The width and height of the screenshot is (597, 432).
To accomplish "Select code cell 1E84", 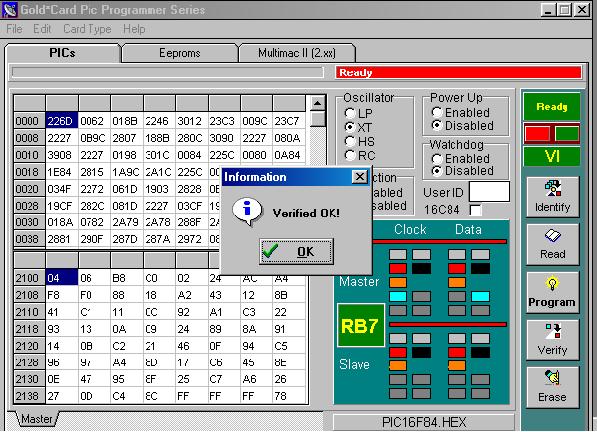I will pos(62,172).
